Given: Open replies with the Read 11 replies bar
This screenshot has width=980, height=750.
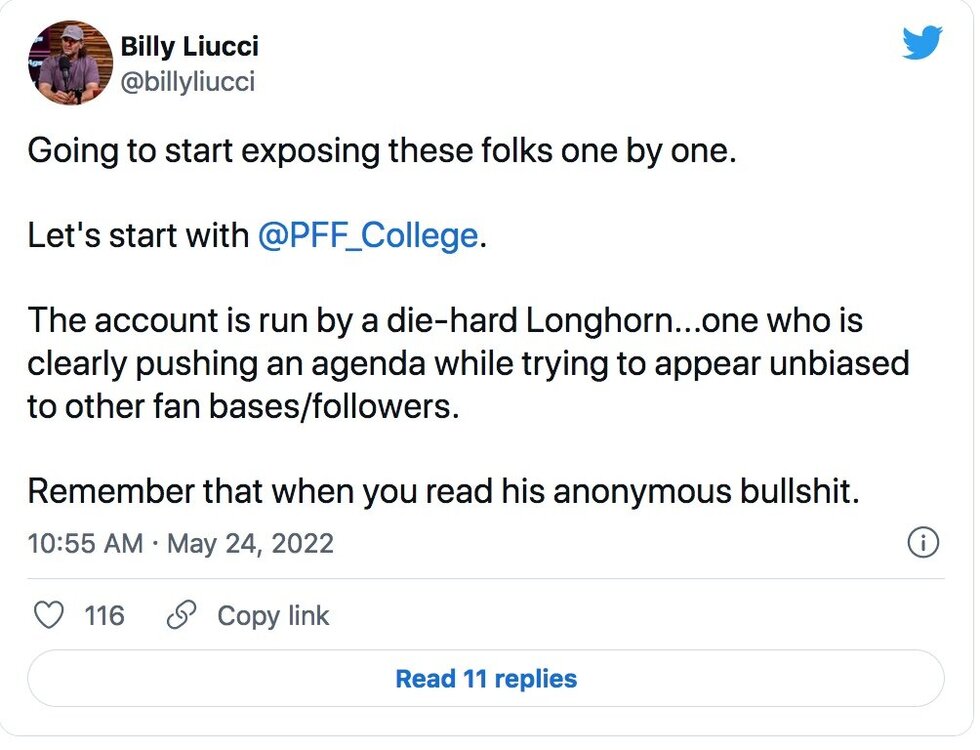Looking at the screenshot, I should 487,678.
